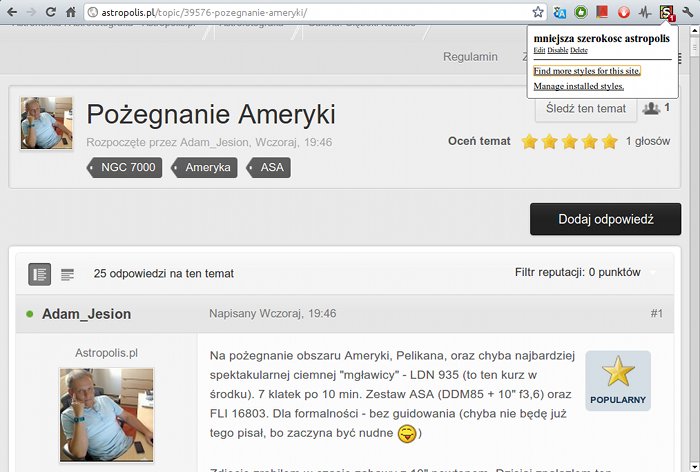Image resolution: width=700 pixels, height=472 pixels.
Task: Open the red round extension icon
Action: (624, 12)
